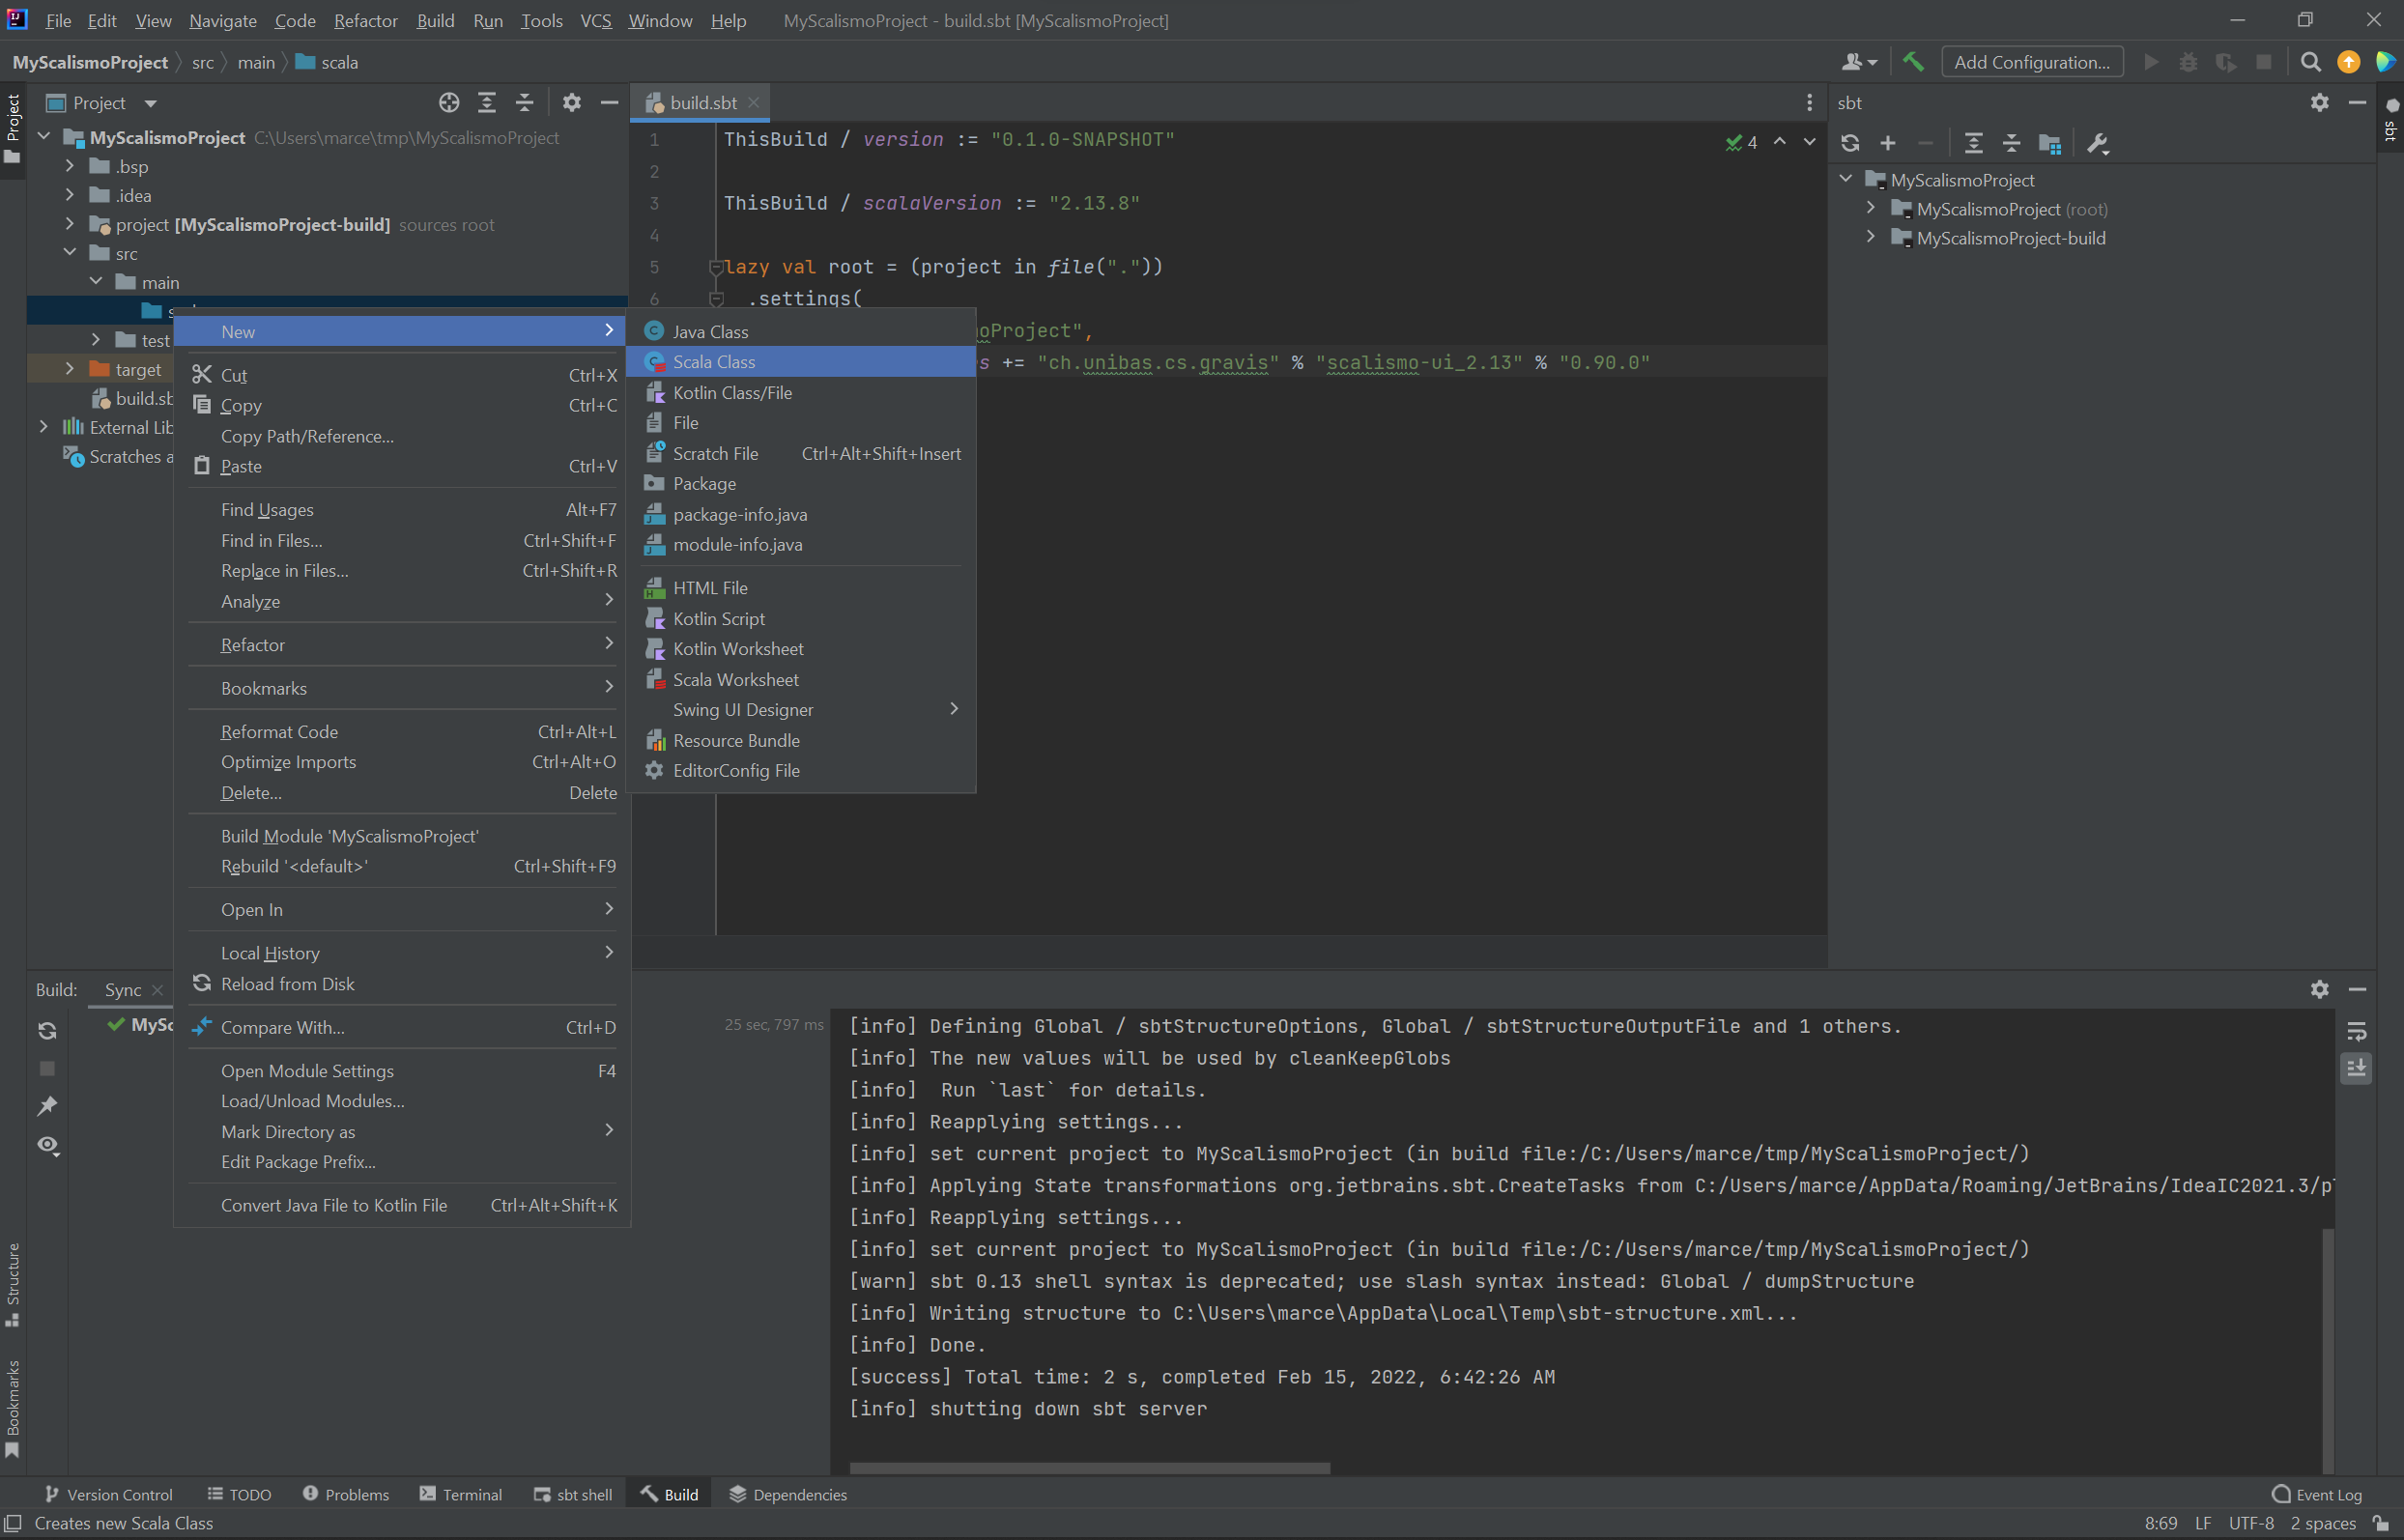Expand all in the Project tool window
This screenshot has width=2404, height=1540.
[487, 102]
